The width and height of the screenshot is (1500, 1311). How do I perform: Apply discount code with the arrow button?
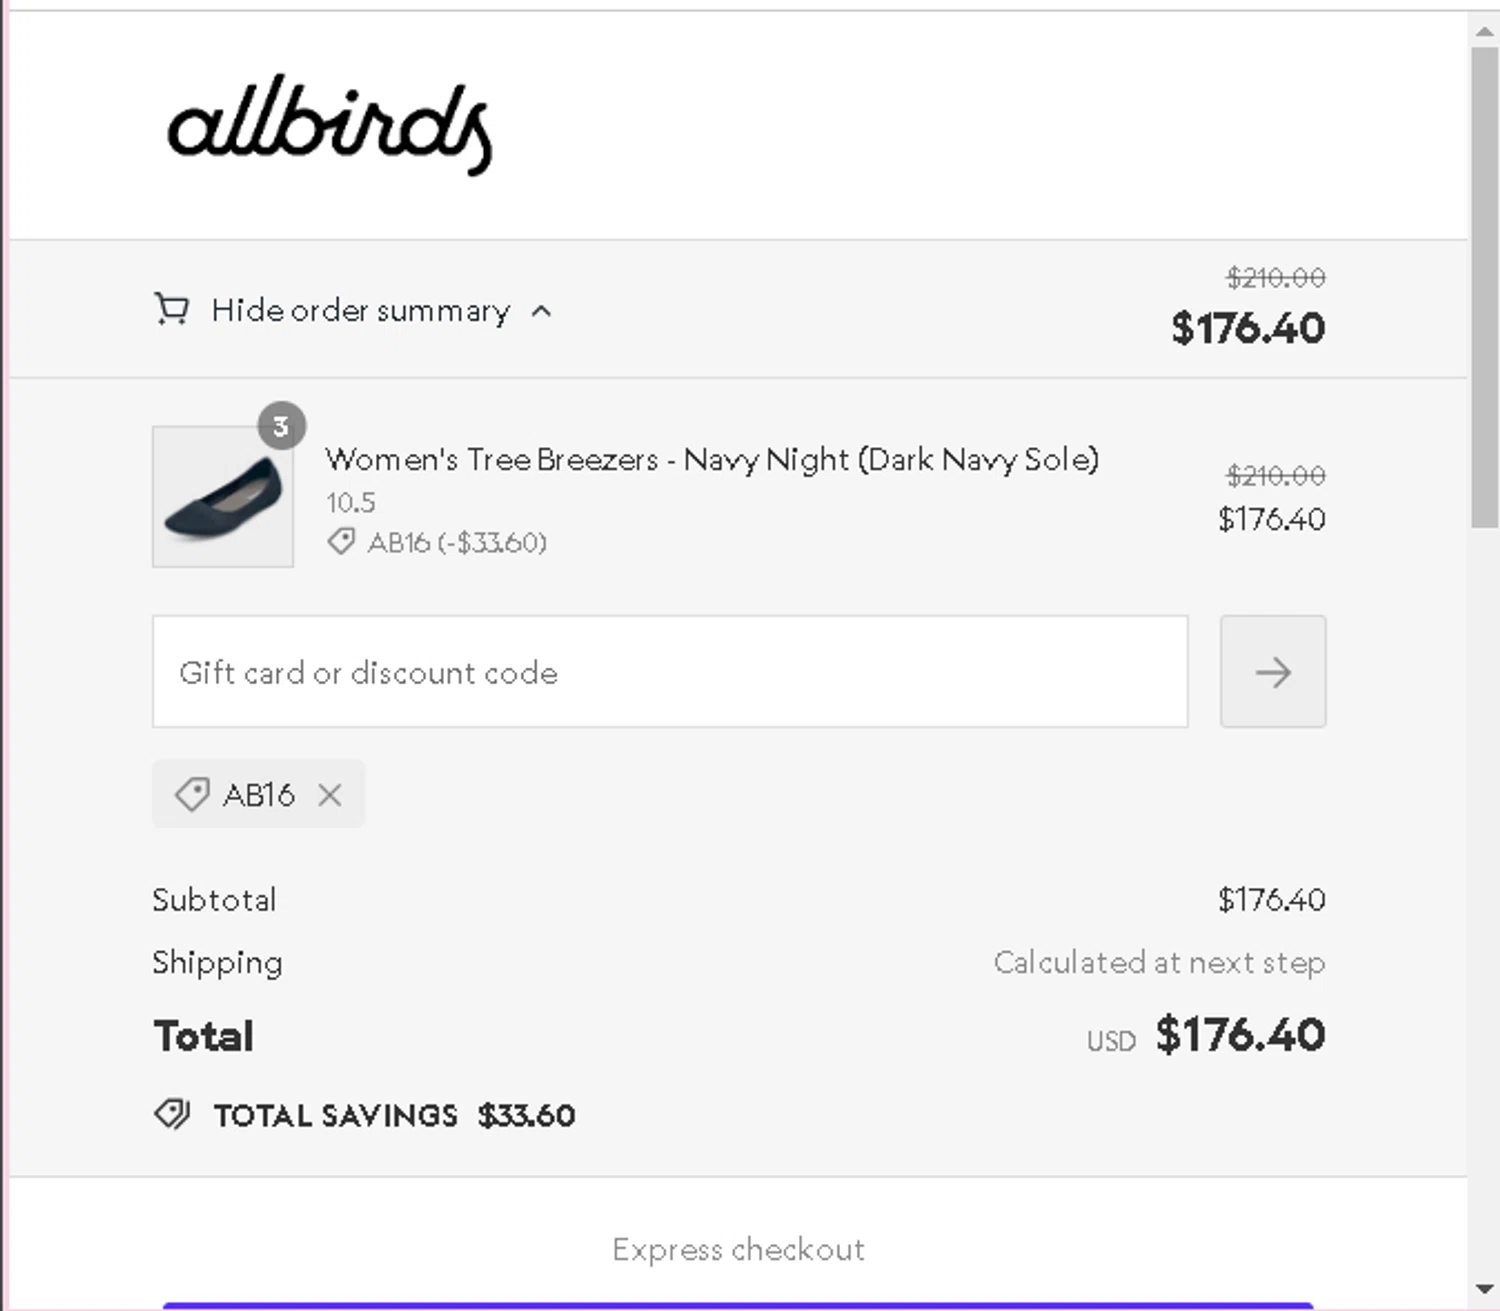tap(1273, 672)
